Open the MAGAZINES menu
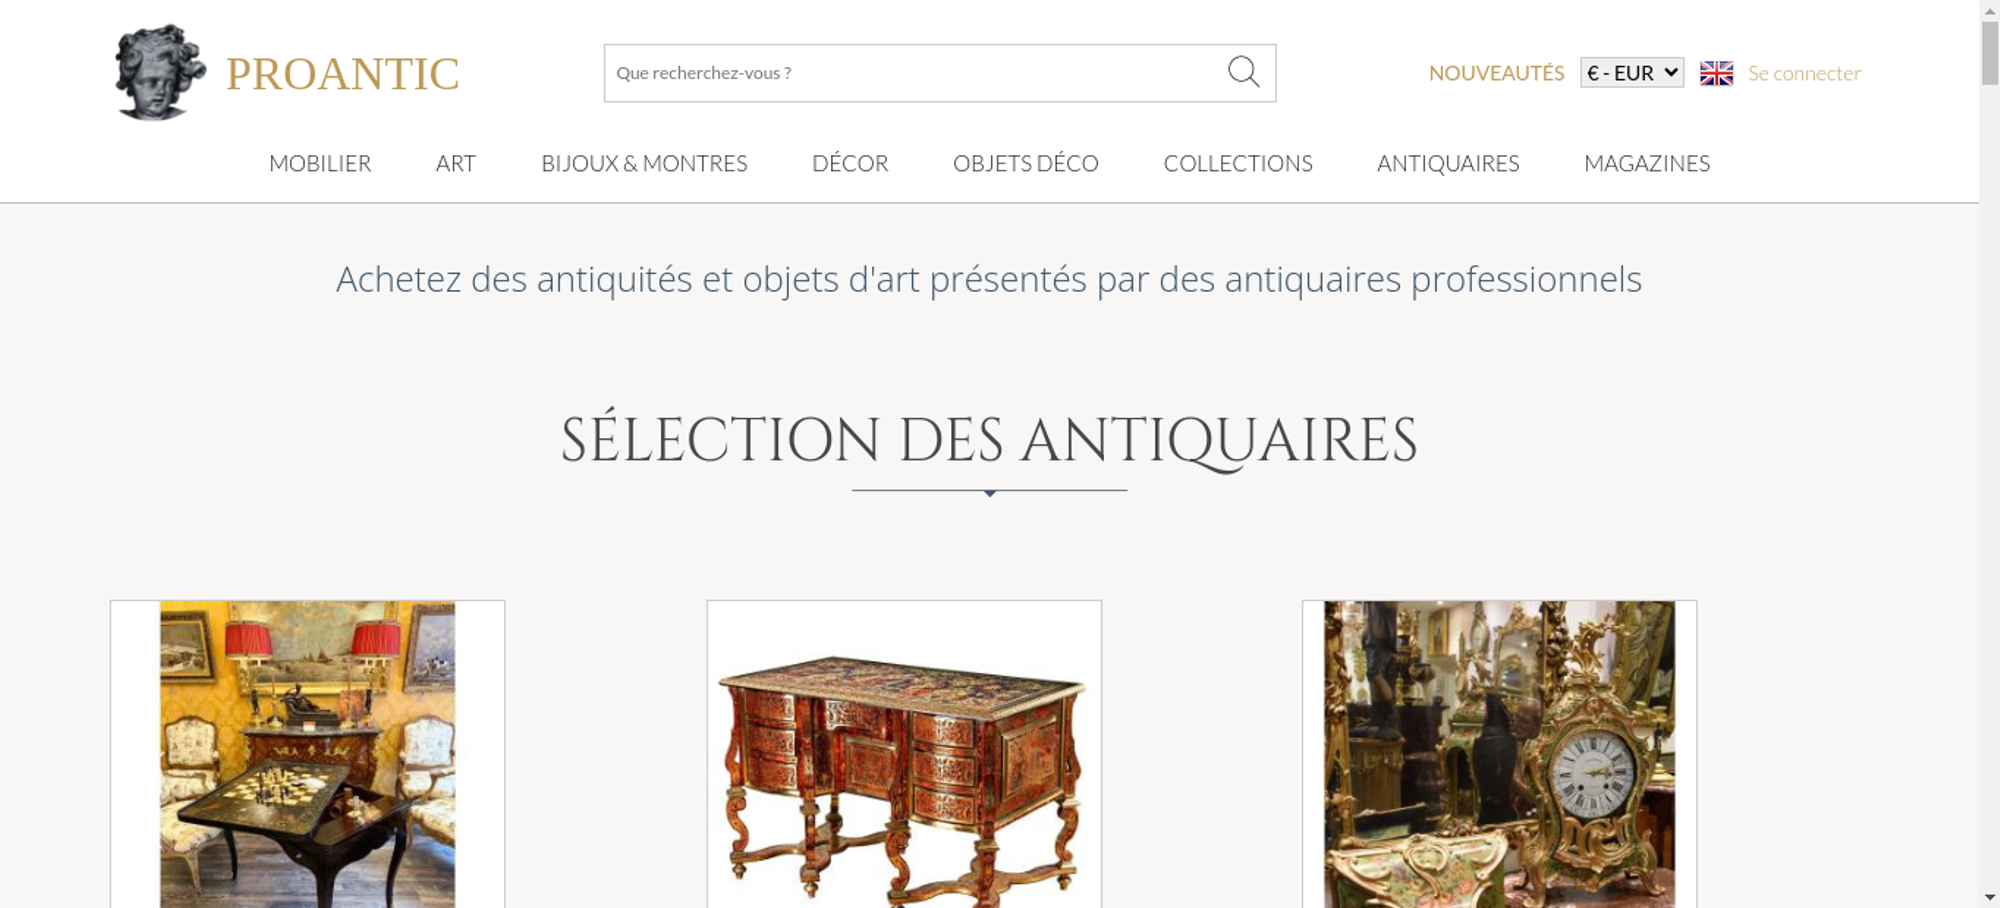This screenshot has width=2000, height=908. tap(1647, 163)
